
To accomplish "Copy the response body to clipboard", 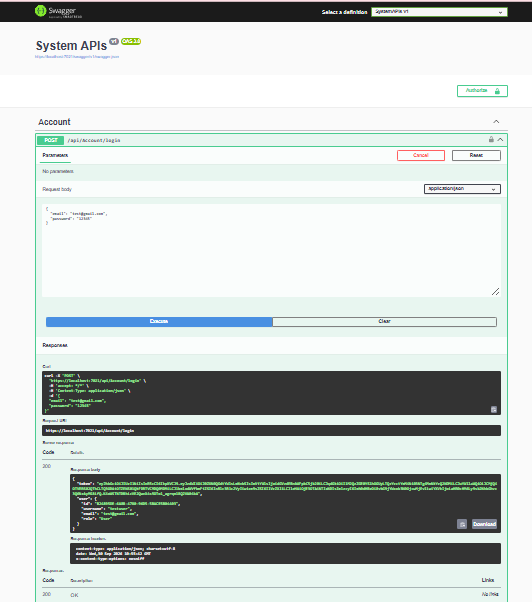I will coord(462,524).
